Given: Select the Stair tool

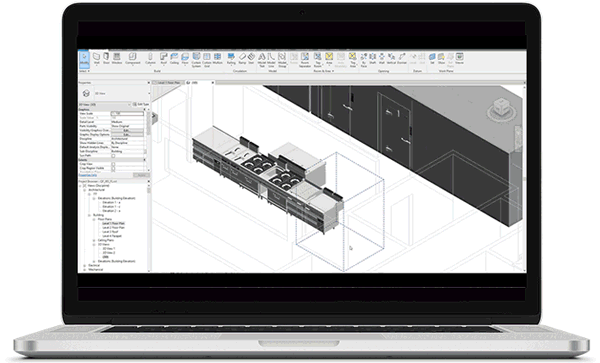Looking at the screenshot, I should coord(251,58).
